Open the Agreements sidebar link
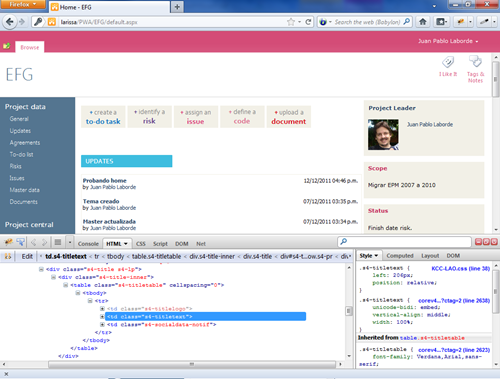 [25, 143]
